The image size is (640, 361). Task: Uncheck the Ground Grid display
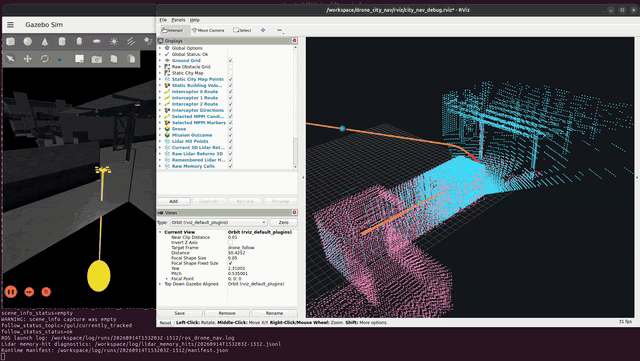point(231,60)
